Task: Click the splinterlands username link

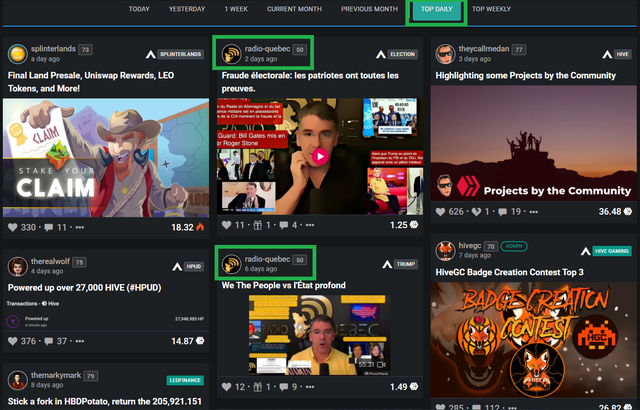Action: point(53,49)
